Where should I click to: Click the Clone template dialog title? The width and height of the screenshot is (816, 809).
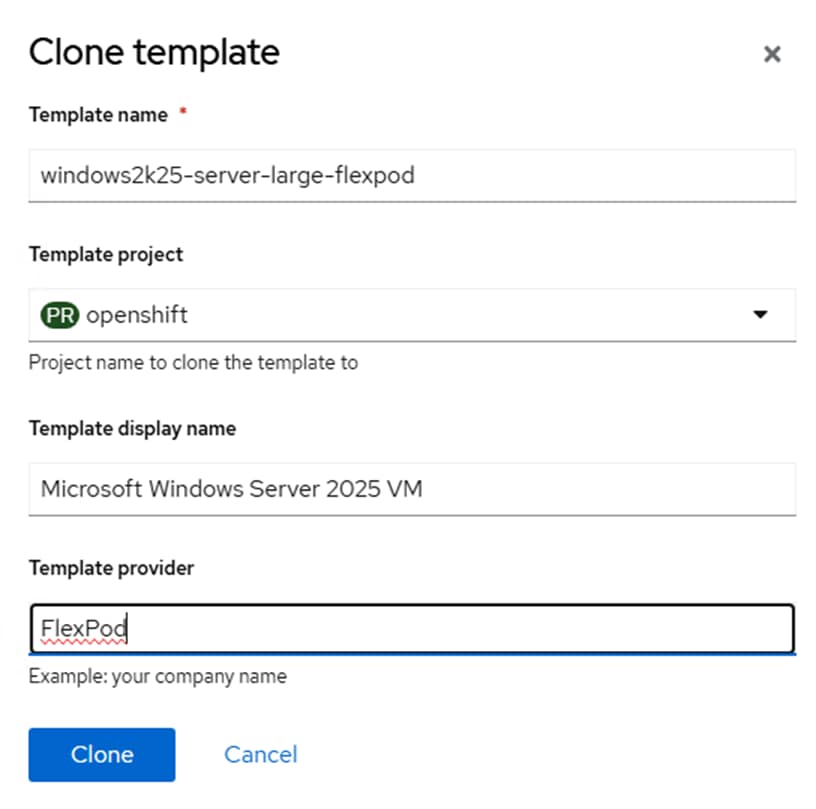(154, 52)
